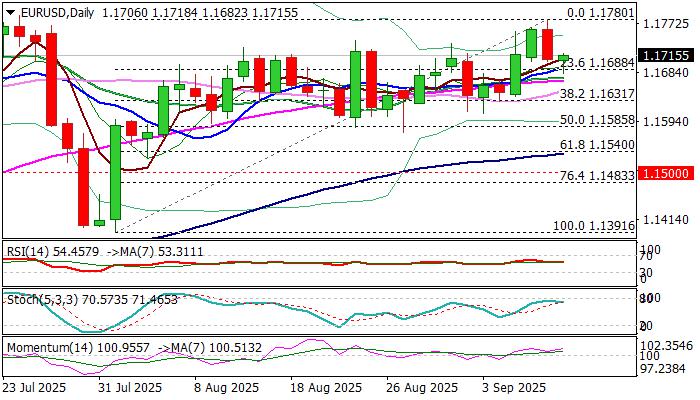The width and height of the screenshot is (700, 400).
Task: Select the Fibonacci 50.0 1.15858 label
Action: (597, 120)
